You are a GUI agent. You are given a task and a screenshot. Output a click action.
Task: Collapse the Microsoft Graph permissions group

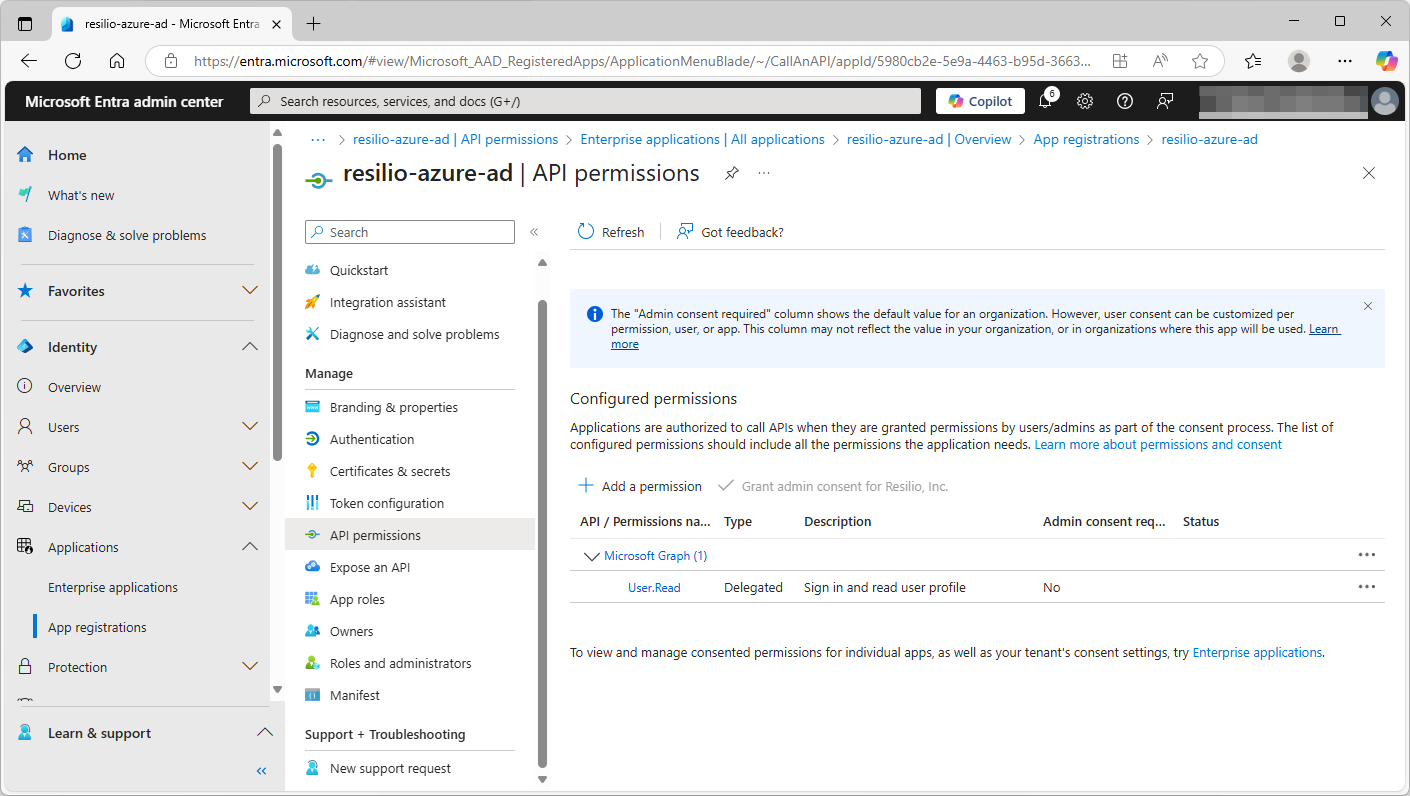click(590, 555)
